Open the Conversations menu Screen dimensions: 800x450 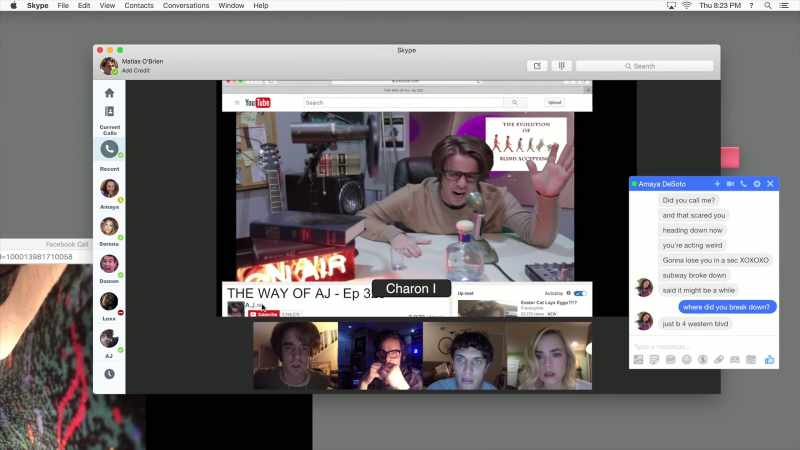click(186, 6)
